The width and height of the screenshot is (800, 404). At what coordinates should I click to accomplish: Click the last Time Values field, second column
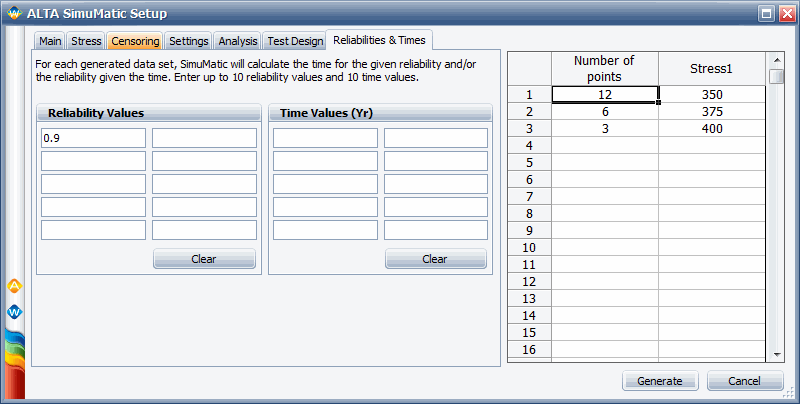(436, 230)
